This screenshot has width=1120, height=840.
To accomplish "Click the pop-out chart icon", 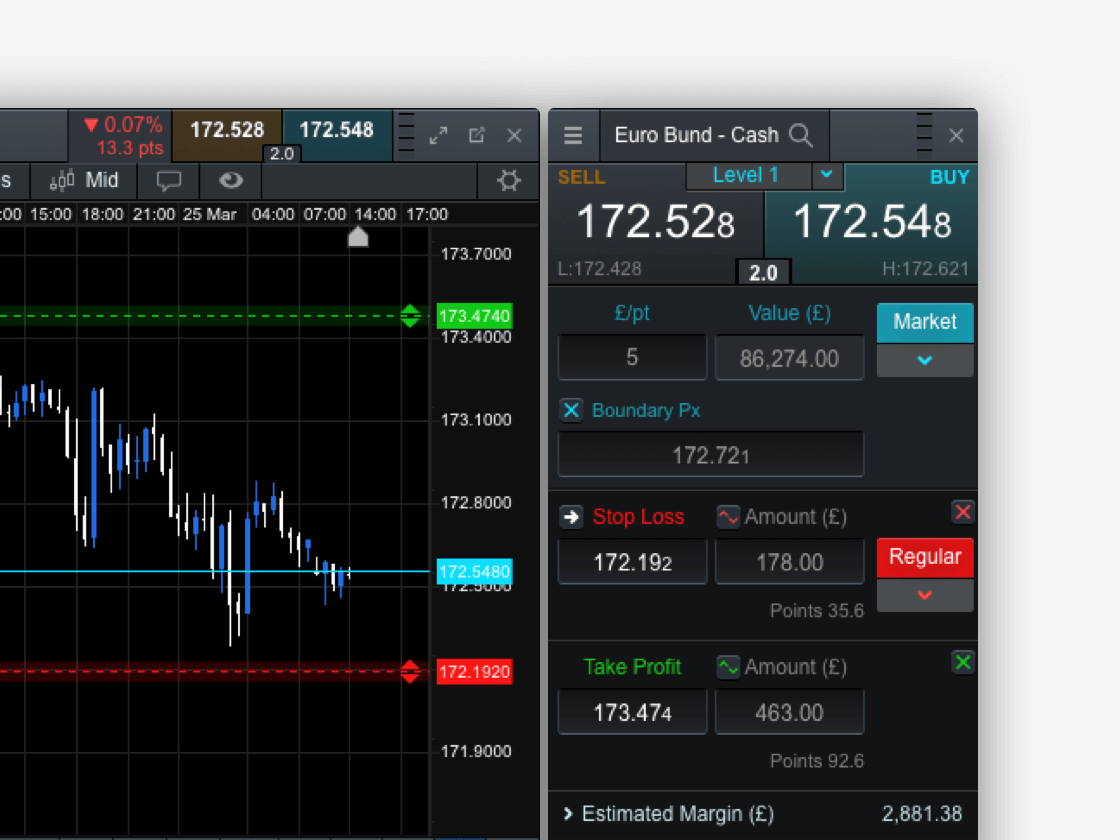I will click(x=476, y=134).
